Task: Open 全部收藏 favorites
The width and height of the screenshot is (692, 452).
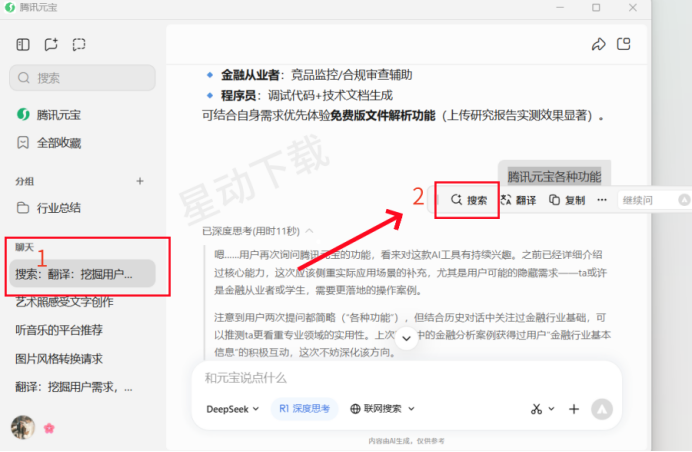Action: tap(49, 143)
